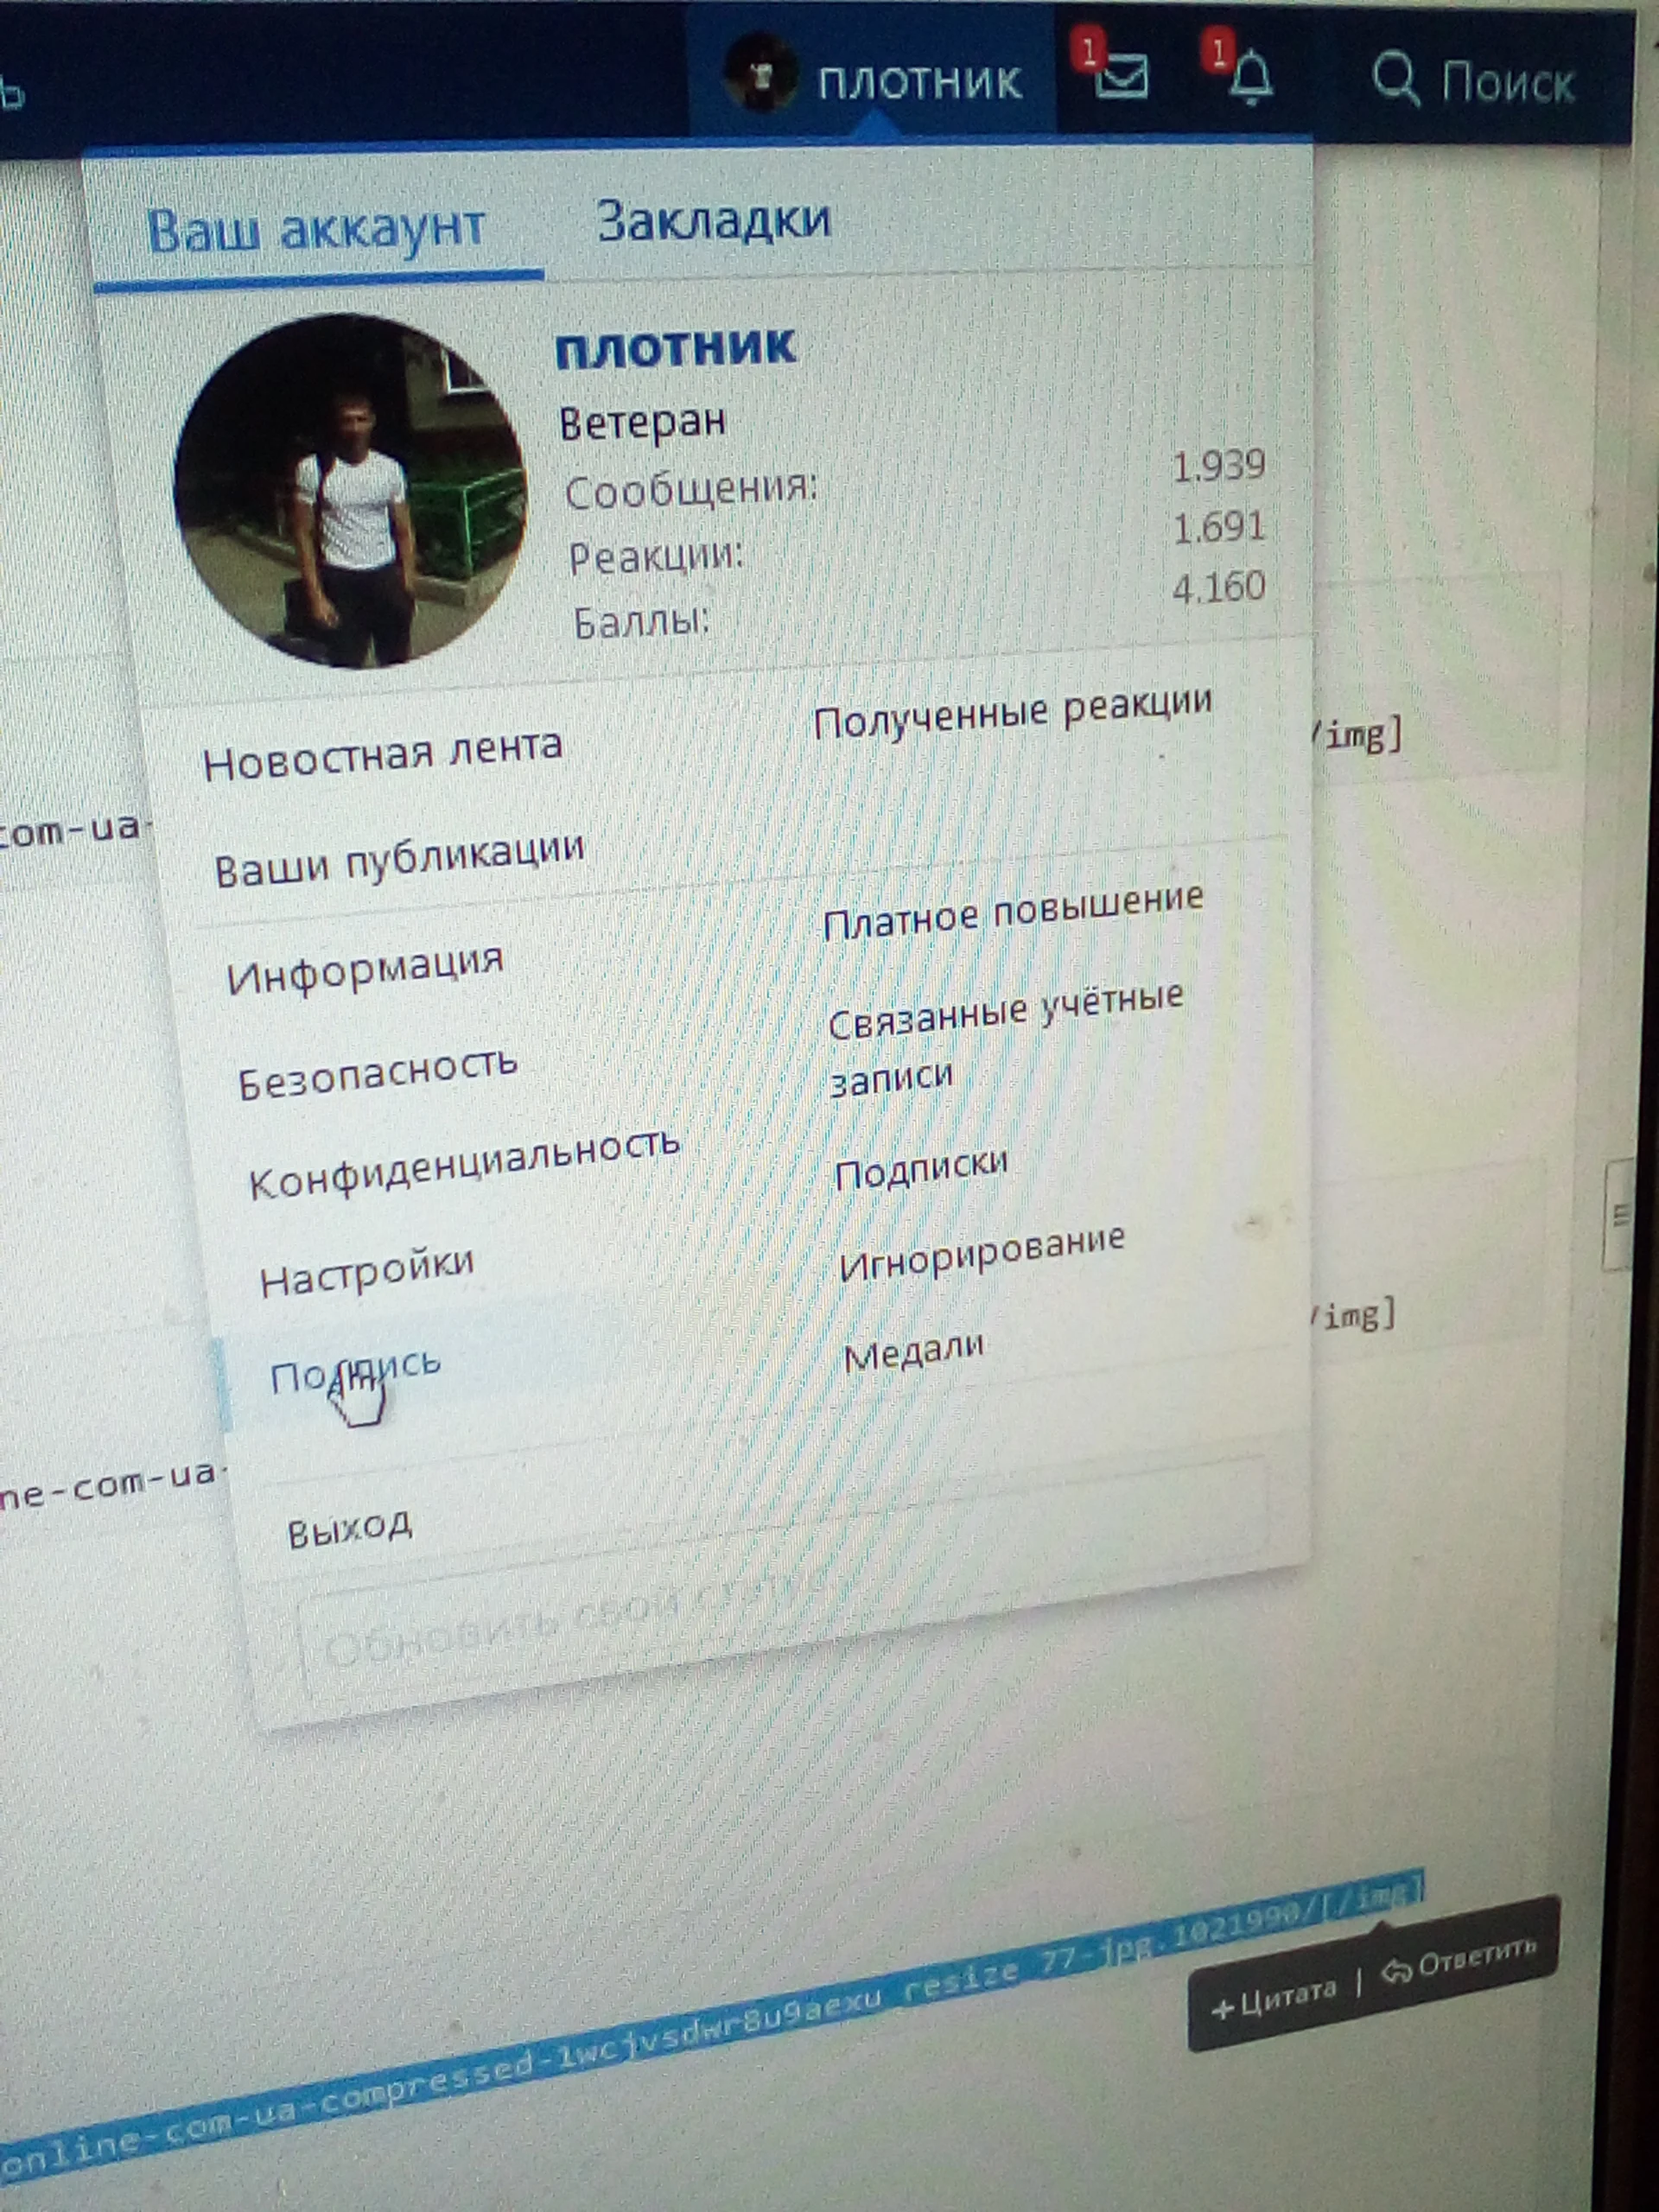The image size is (1659, 2212).
Task: Open the bell notifications icon
Action: click(1250, 78)
